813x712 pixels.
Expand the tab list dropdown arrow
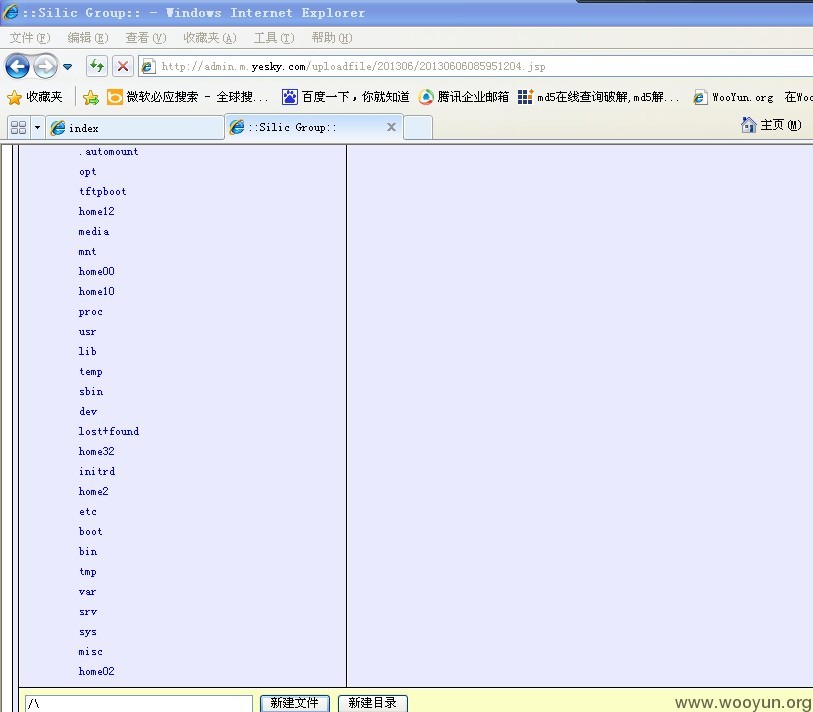pos(37,127)
